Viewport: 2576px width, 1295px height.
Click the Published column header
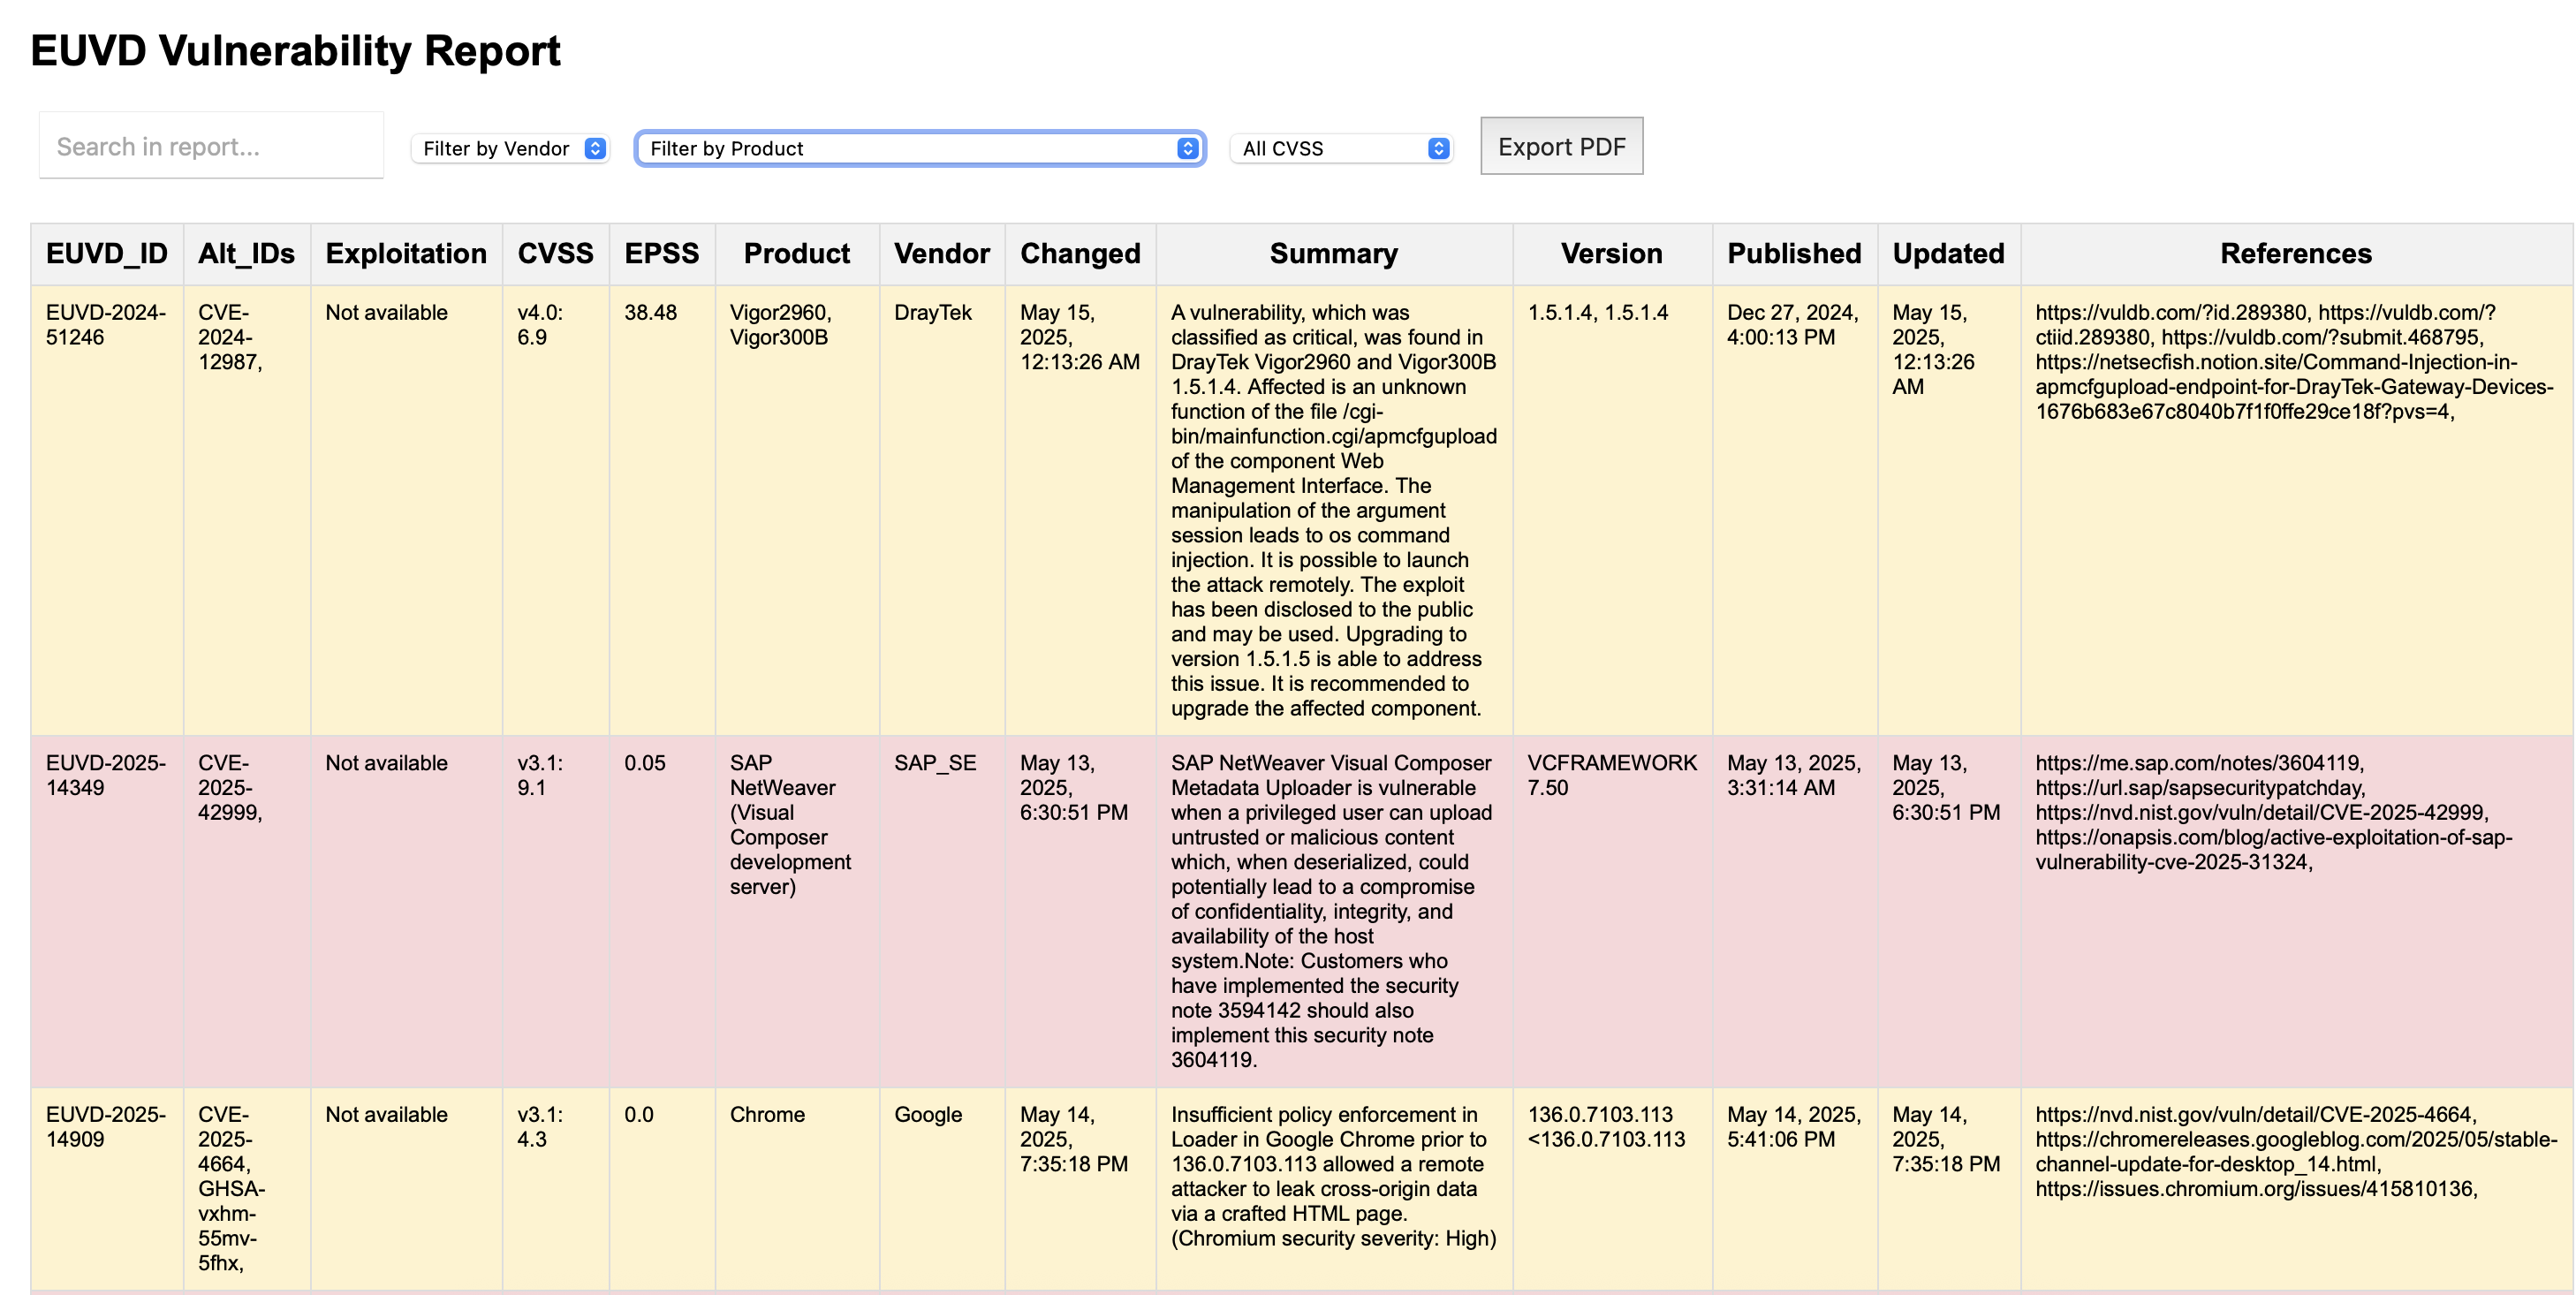1794,254
